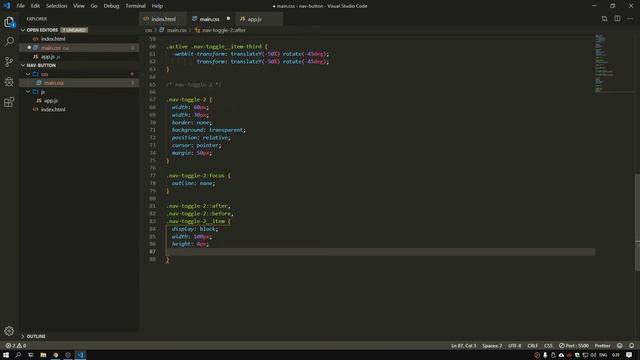Click the Port : 5500 Live Server item
The image size is (640, 360).
click(x=574, y=346)
